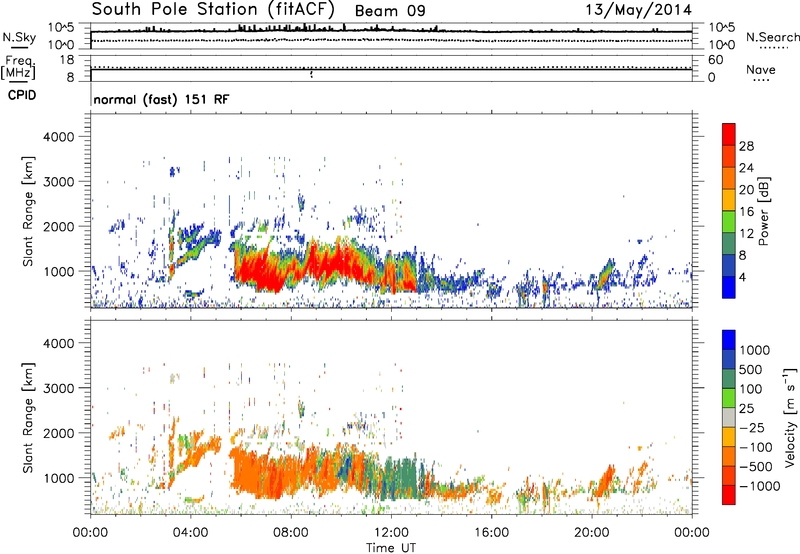Select the yellow 16–20 dB colorbar segment
Viewport: 800px width, 554px height.
point(729,200)
